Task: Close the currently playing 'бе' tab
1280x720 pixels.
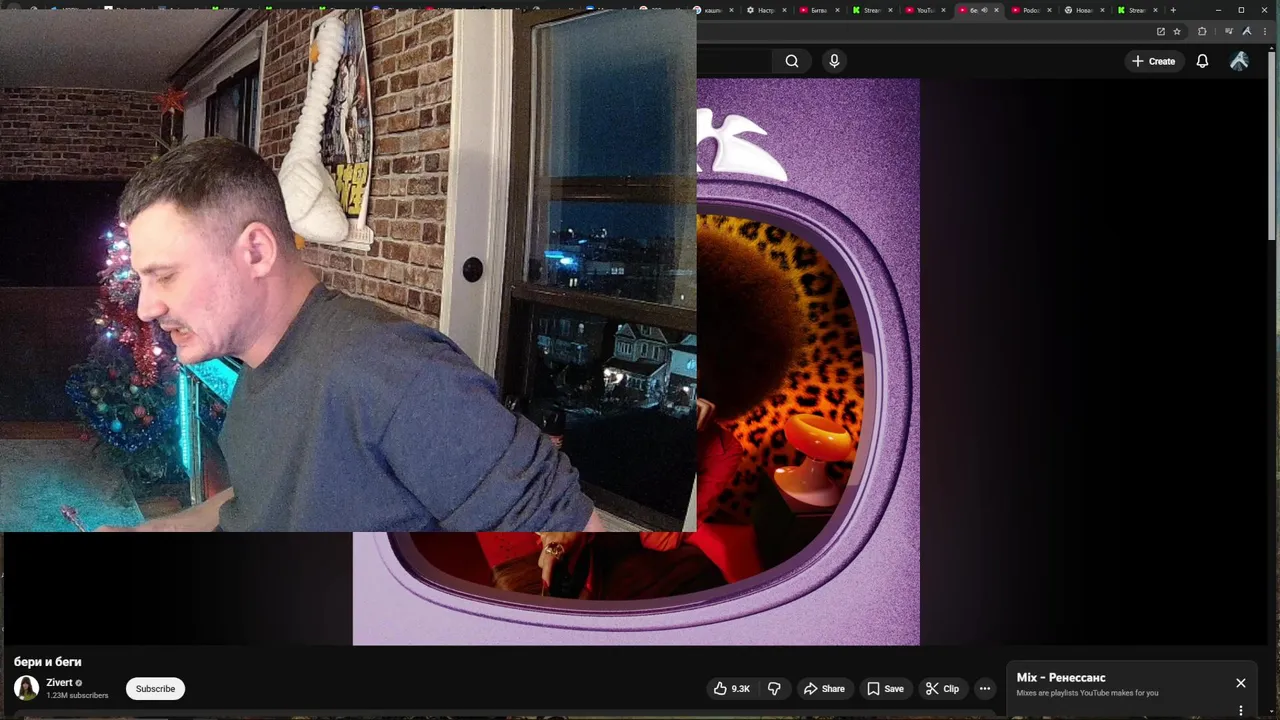Action: click(996, 10)
